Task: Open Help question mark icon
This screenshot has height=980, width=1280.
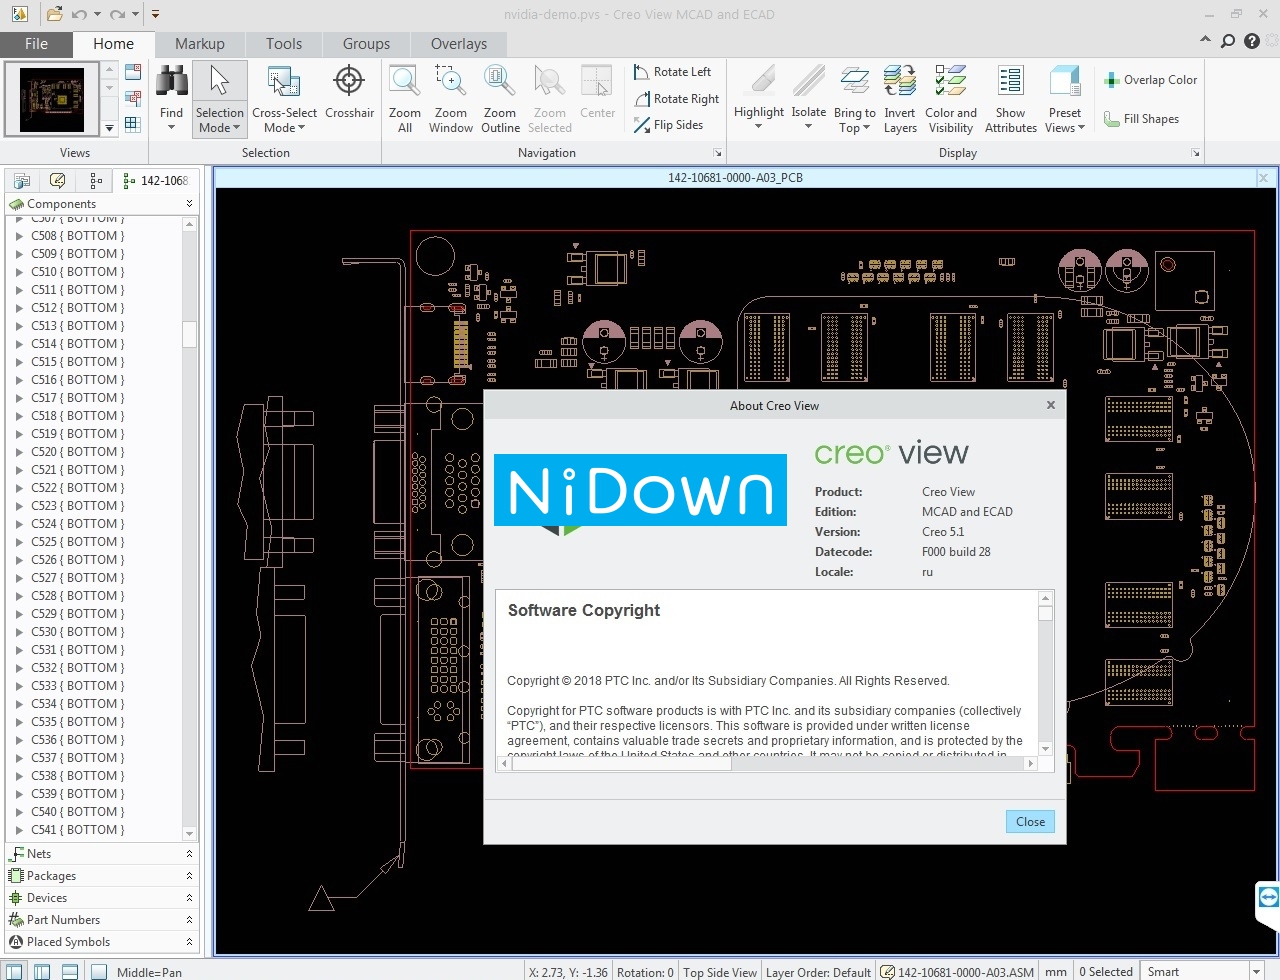Action: coord(1252,41)
